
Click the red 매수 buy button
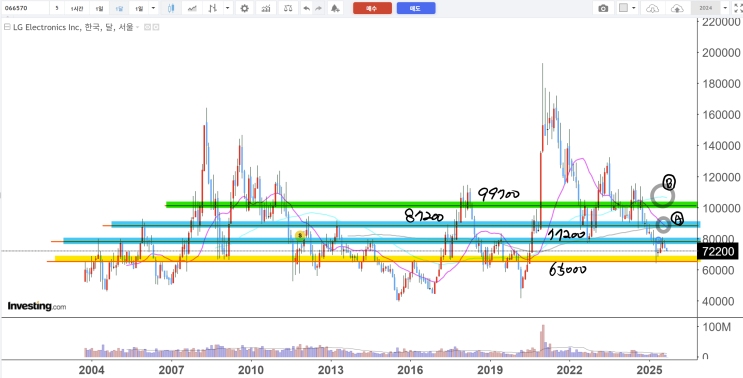(x=372, y=8)
